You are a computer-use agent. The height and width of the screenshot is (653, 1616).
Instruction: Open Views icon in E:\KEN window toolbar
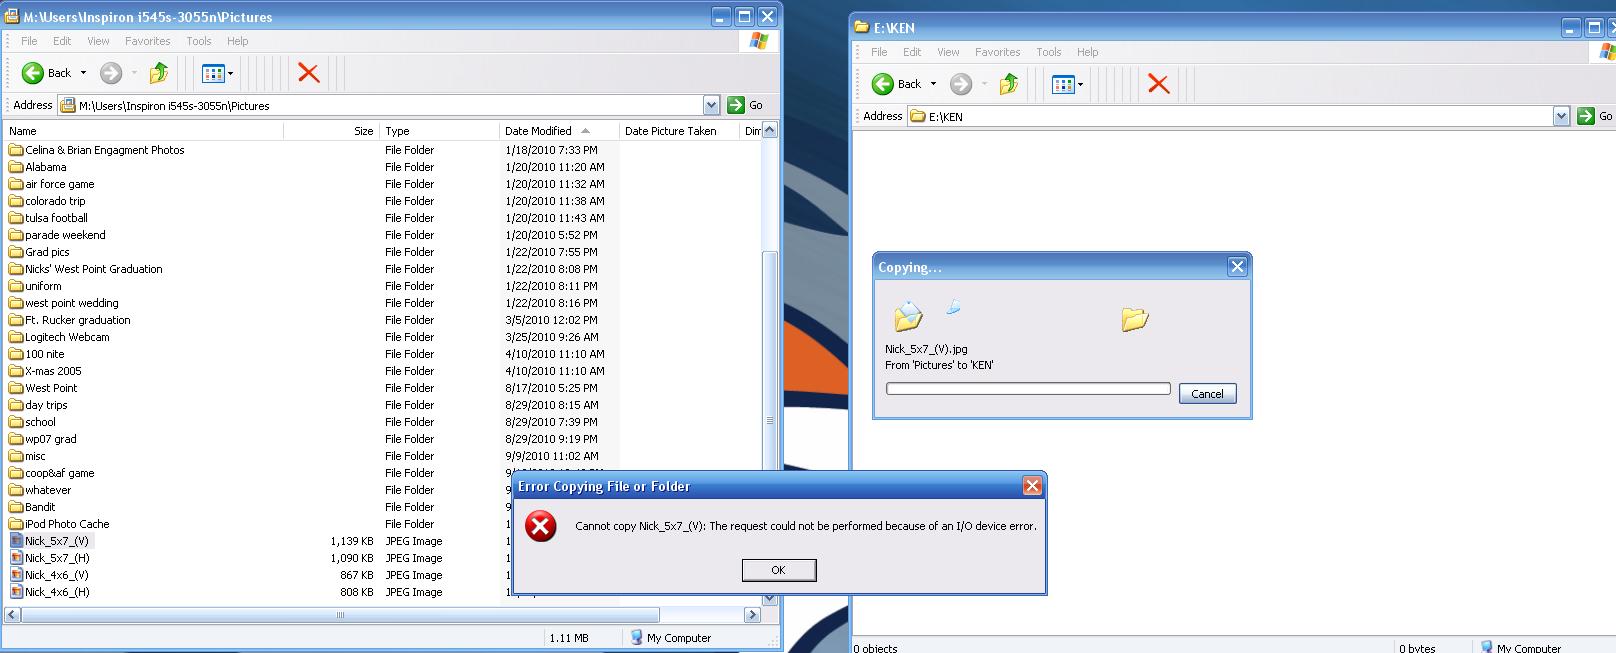click(1062, 84)
